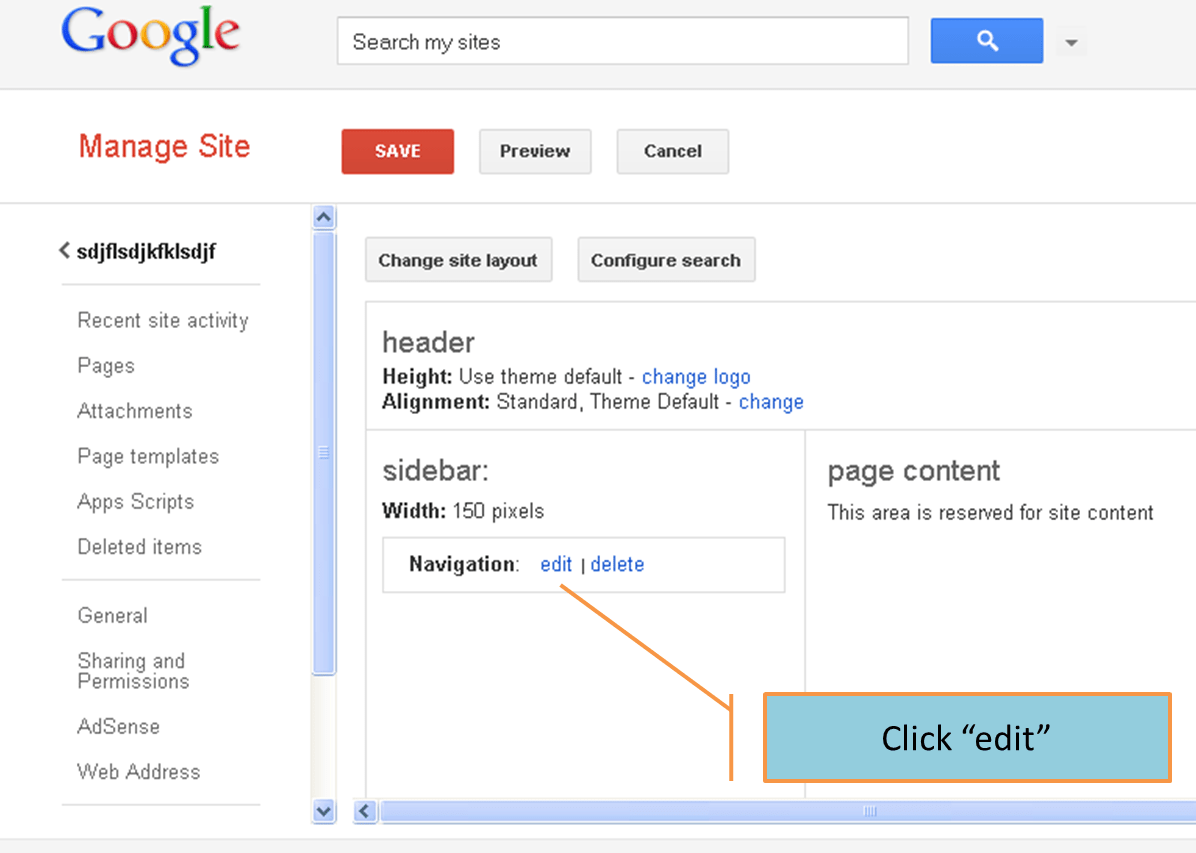Open the Deleted items section

[139, 547]
